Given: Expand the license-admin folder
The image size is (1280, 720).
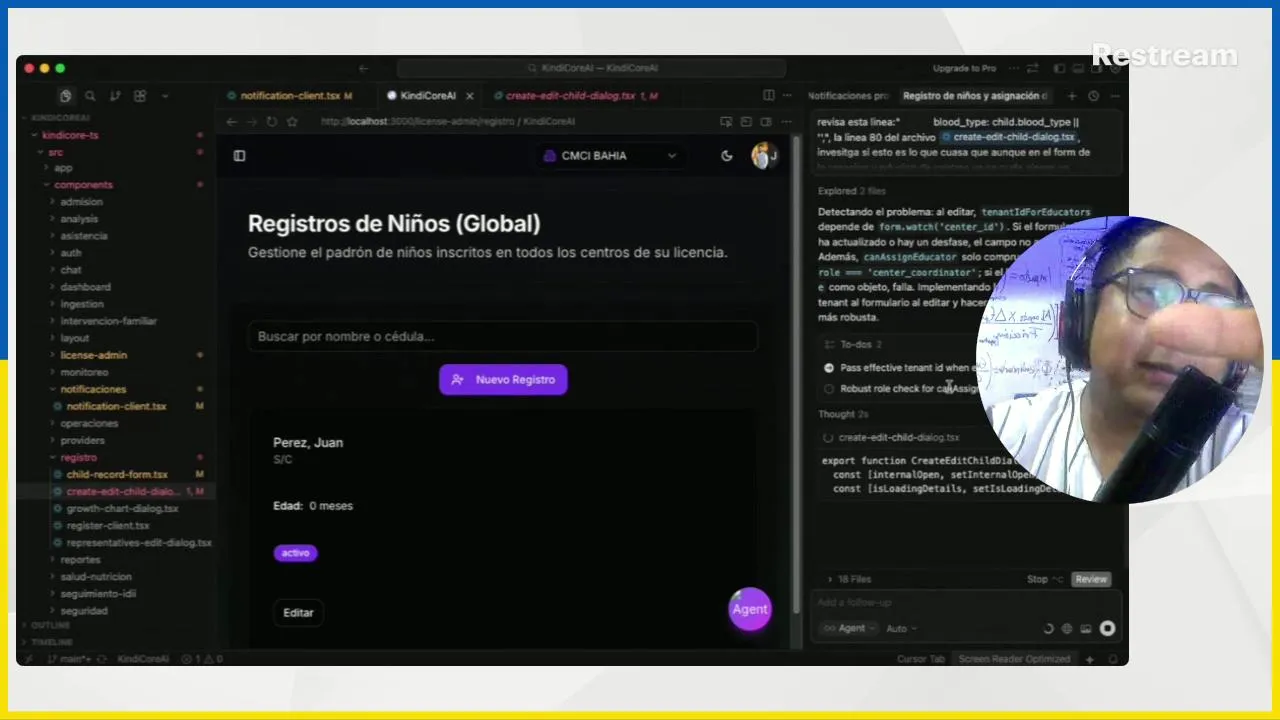Looking at the screenshot, I should click(93, 355).
